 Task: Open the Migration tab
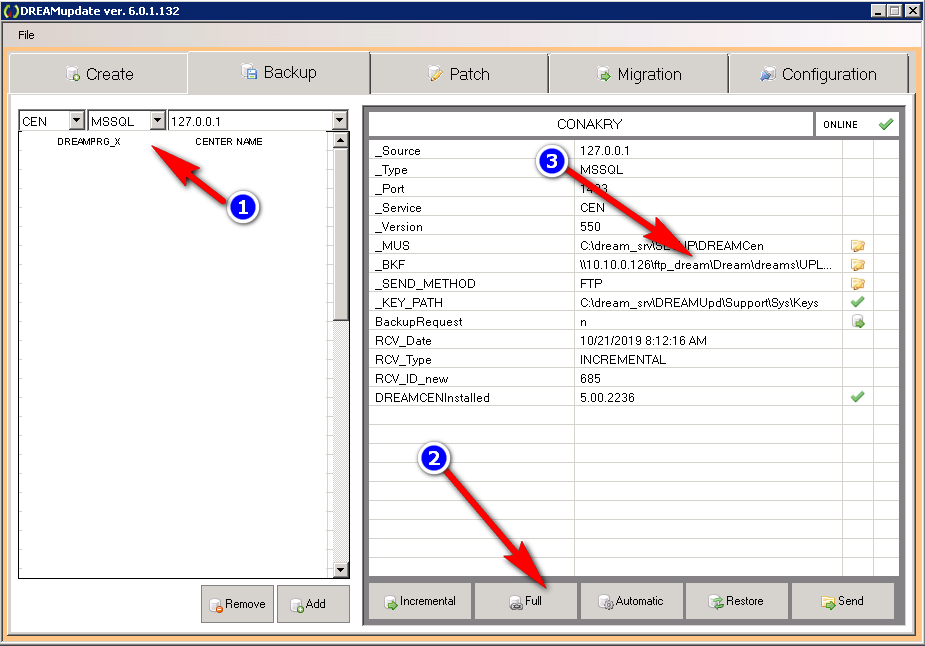(x=639, y=74)
